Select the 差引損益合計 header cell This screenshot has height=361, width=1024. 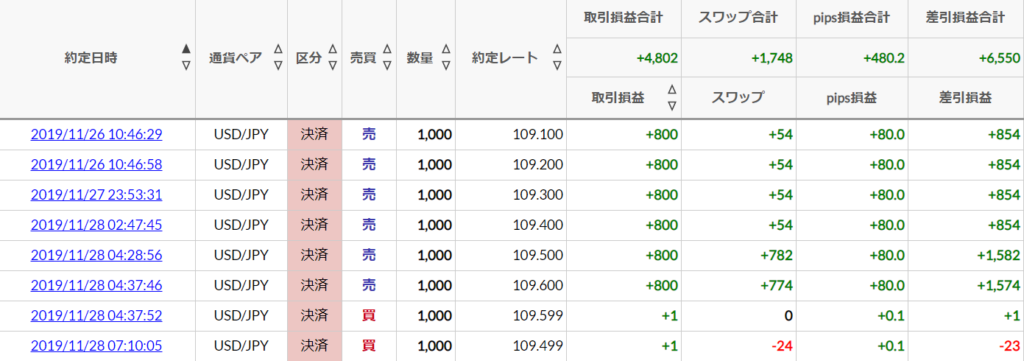coord(966,18)
